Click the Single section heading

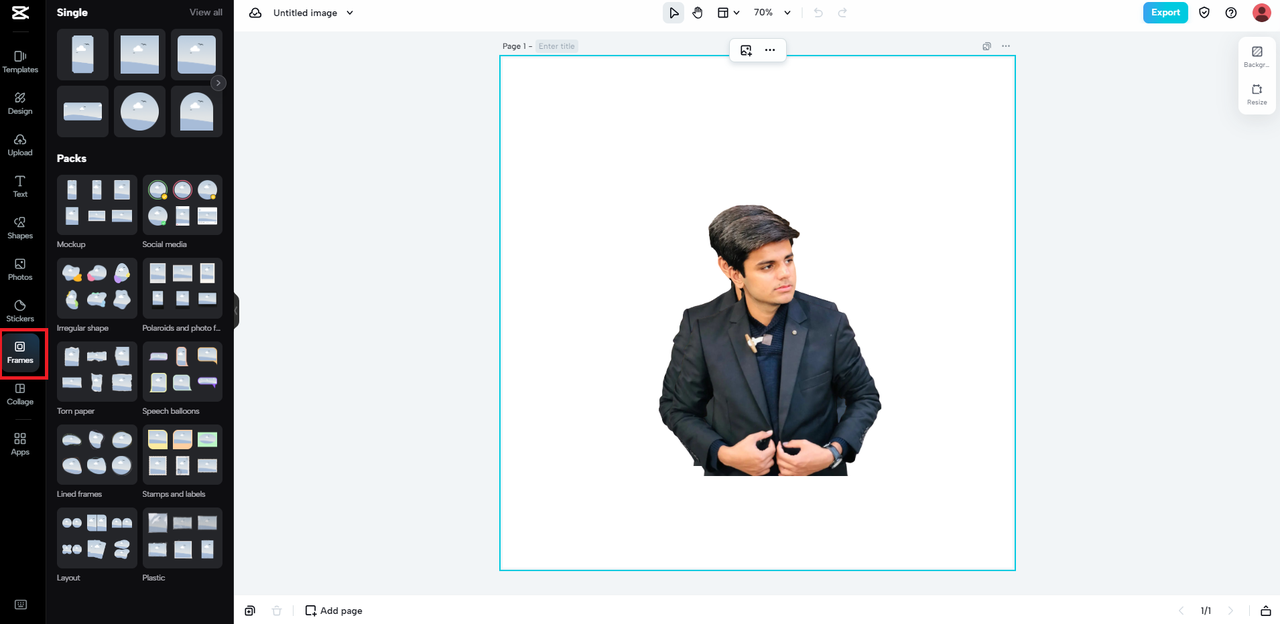coord(73,12)
